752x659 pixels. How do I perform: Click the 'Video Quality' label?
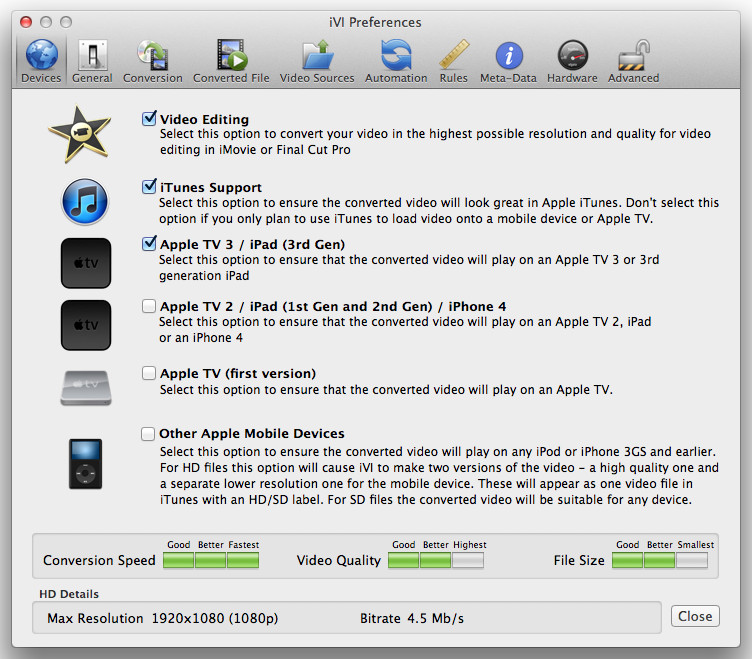click(339, 560)
